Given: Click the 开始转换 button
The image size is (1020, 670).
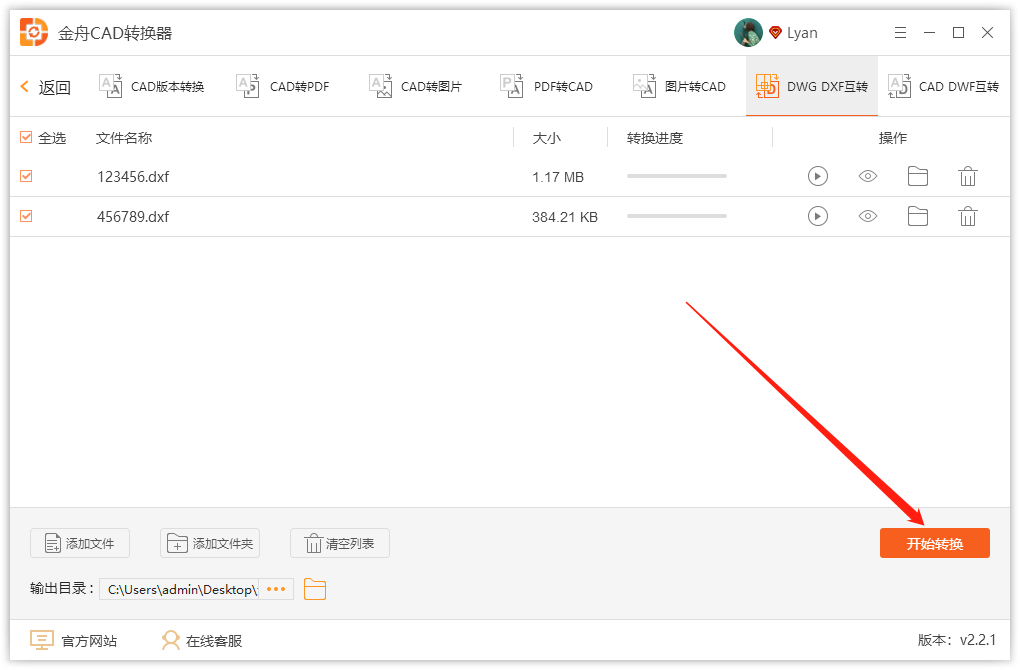Looking at the screenshot, I should [934, 543].
